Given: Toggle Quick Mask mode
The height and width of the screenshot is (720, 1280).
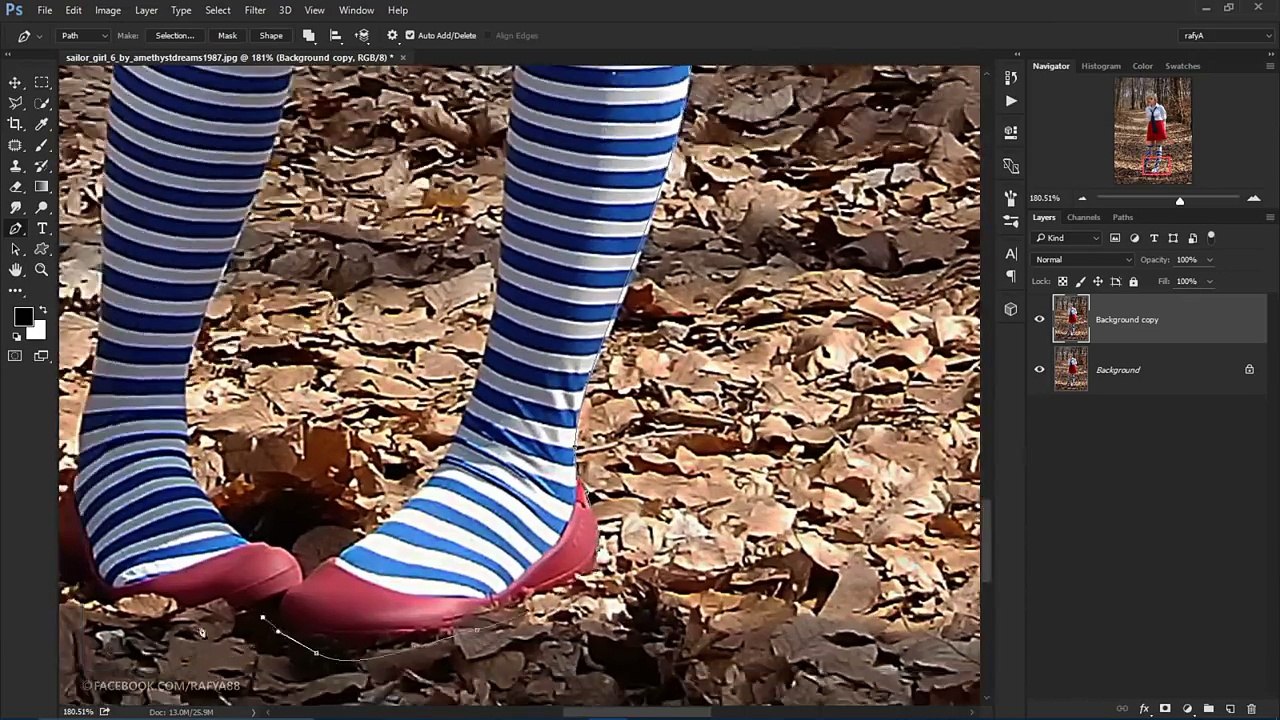Looking at the screenshot, I should click(16, 356).
